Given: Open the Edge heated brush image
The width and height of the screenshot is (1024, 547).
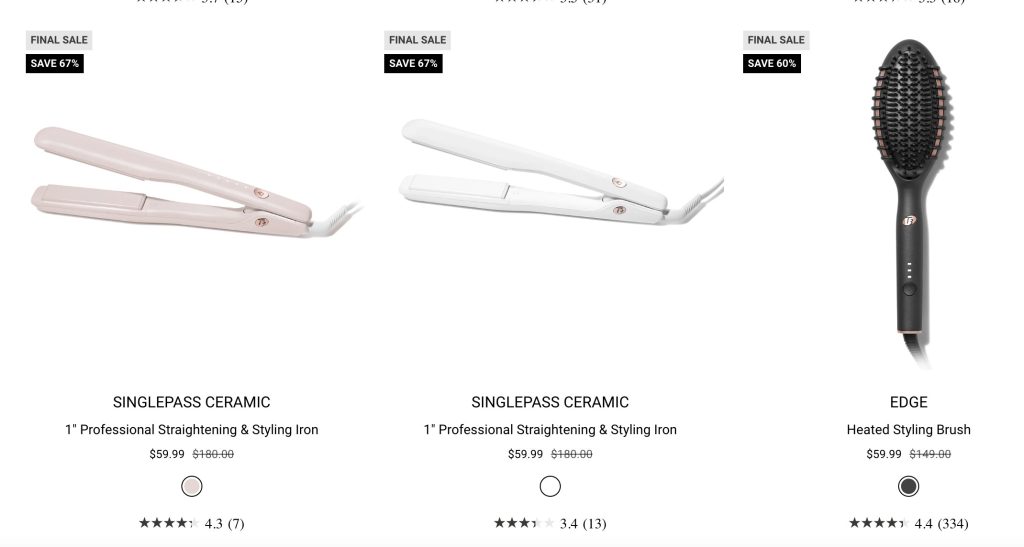Looking at the screenshot, I should 909,204.
